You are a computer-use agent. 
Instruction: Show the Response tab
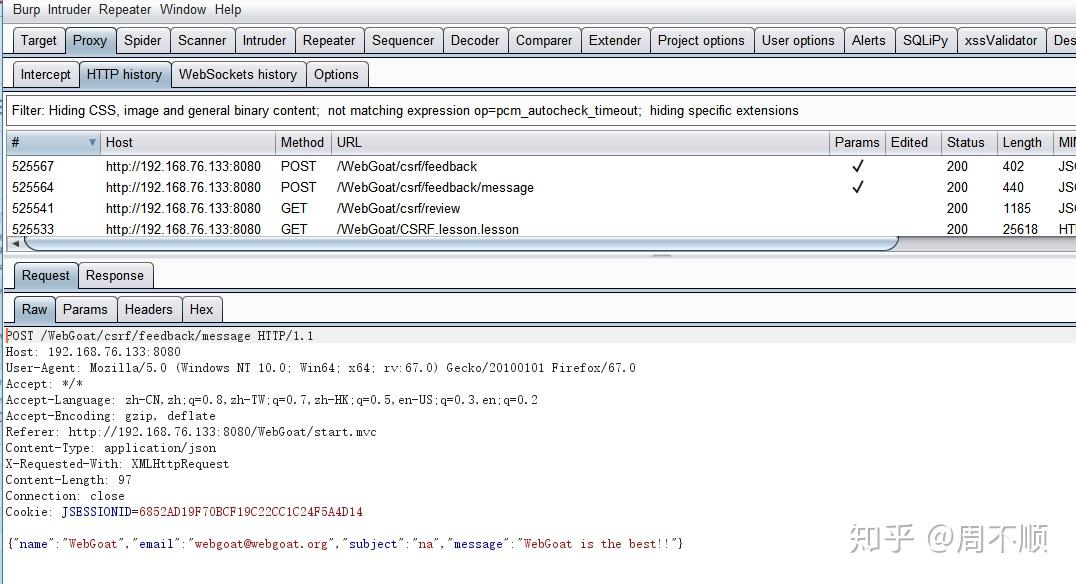pos(114,276)
